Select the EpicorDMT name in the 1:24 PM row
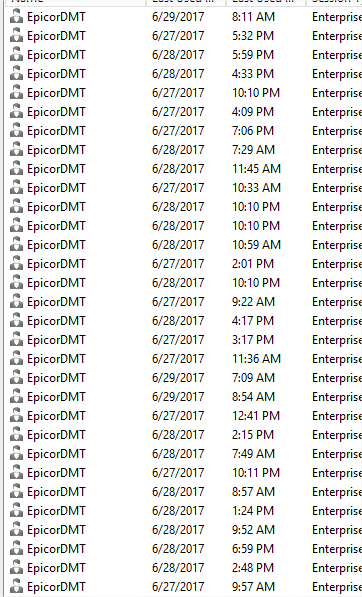The height and width of the screenshot is (597, 362). (x=56, y=511)
